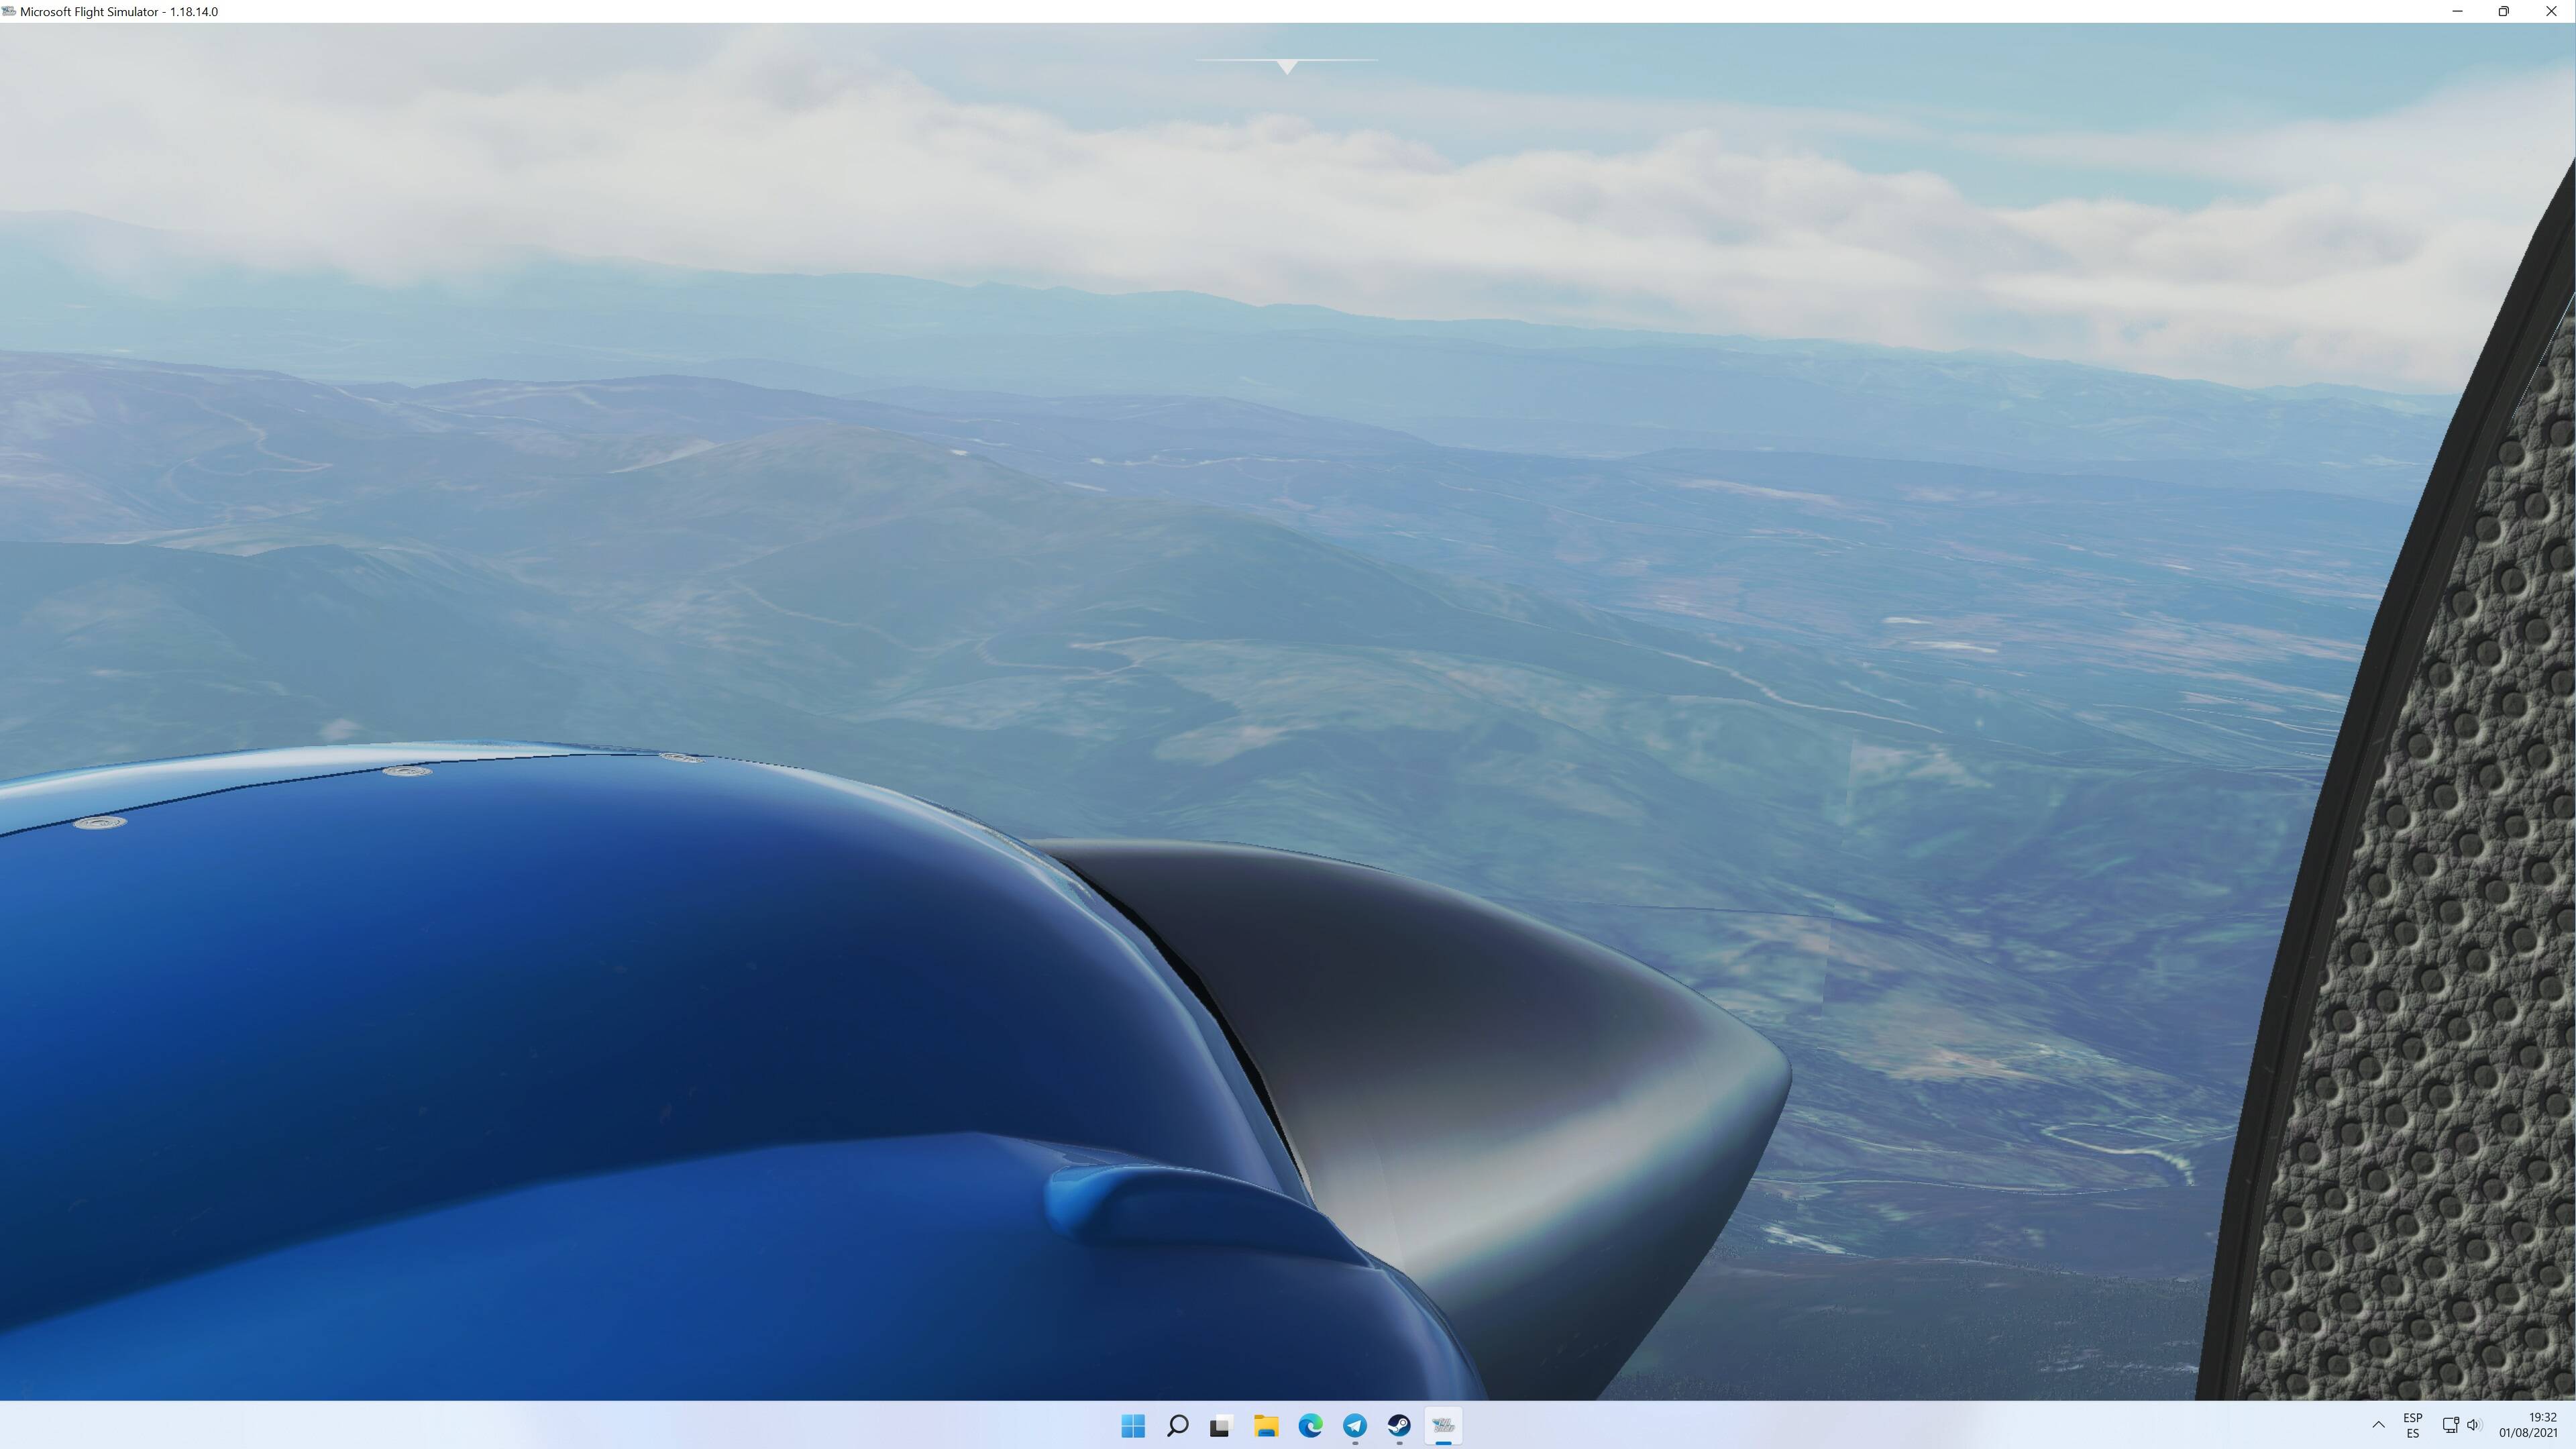
Task: Reveal the sim toolbar handle arrow
Action: (x=1287, y=66)
